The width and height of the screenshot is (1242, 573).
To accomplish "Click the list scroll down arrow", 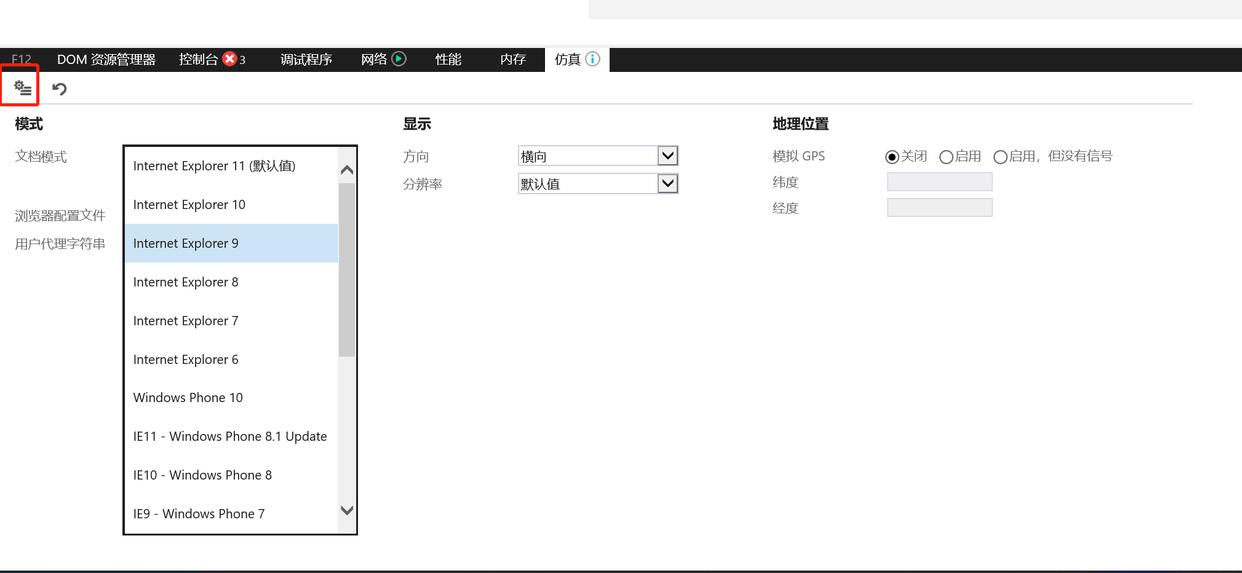I will 347,510.
